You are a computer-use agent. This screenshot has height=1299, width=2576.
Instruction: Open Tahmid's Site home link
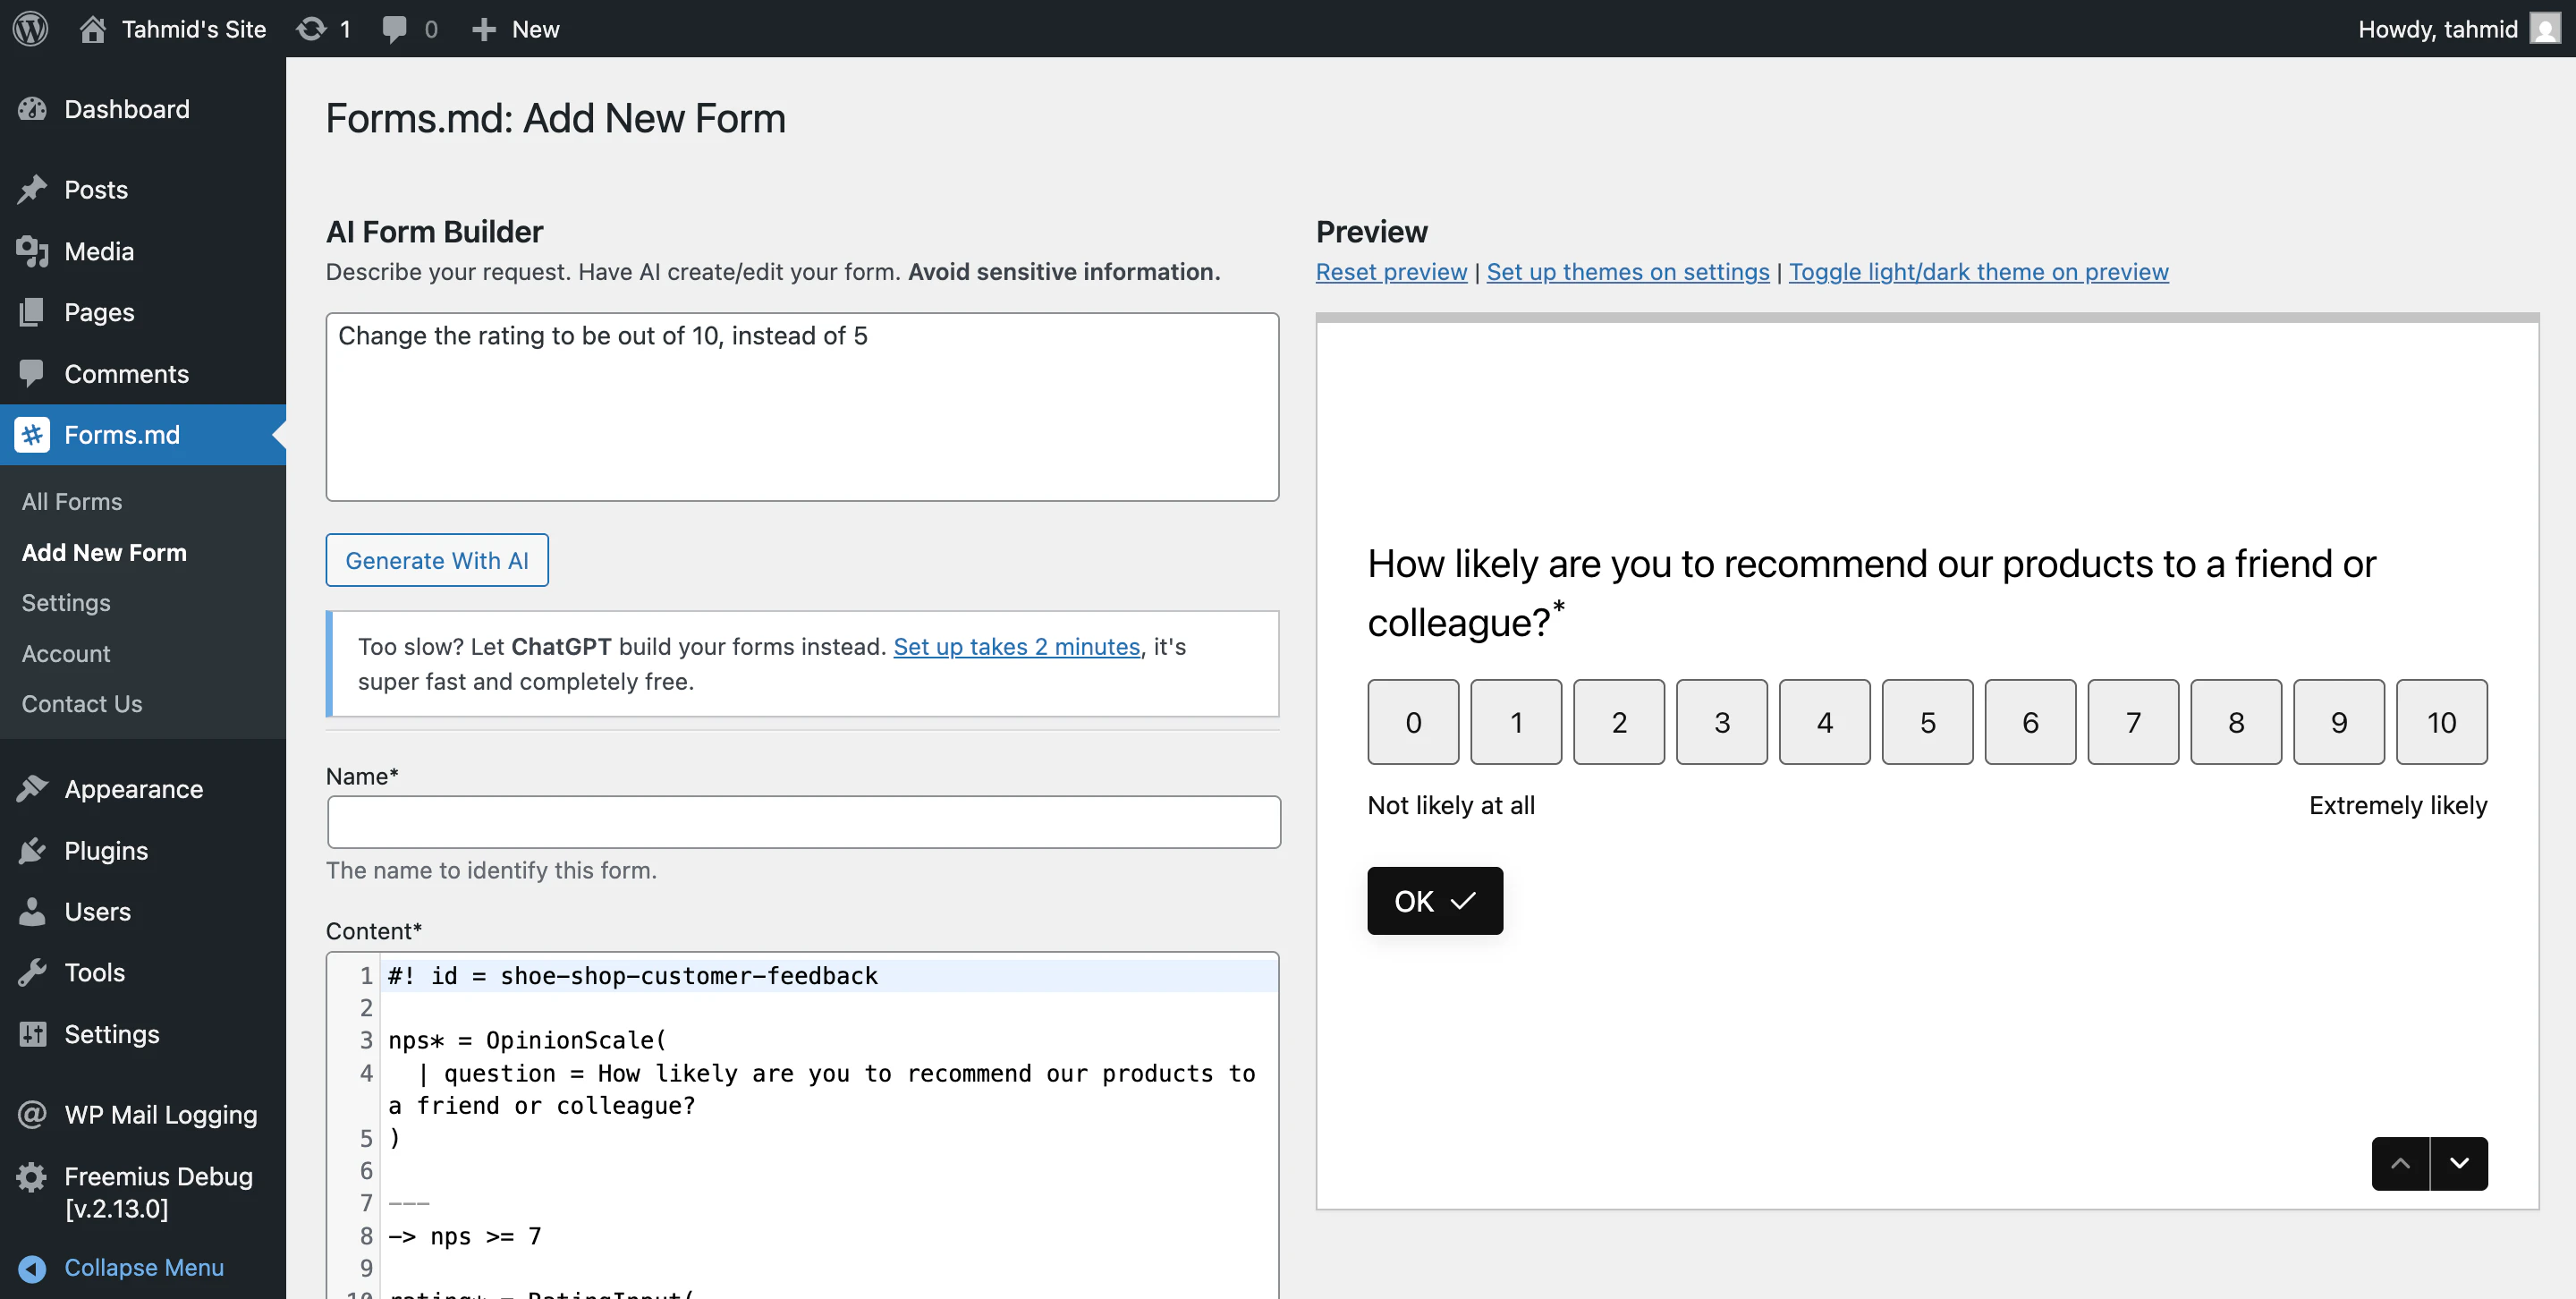tap(173, 29)
